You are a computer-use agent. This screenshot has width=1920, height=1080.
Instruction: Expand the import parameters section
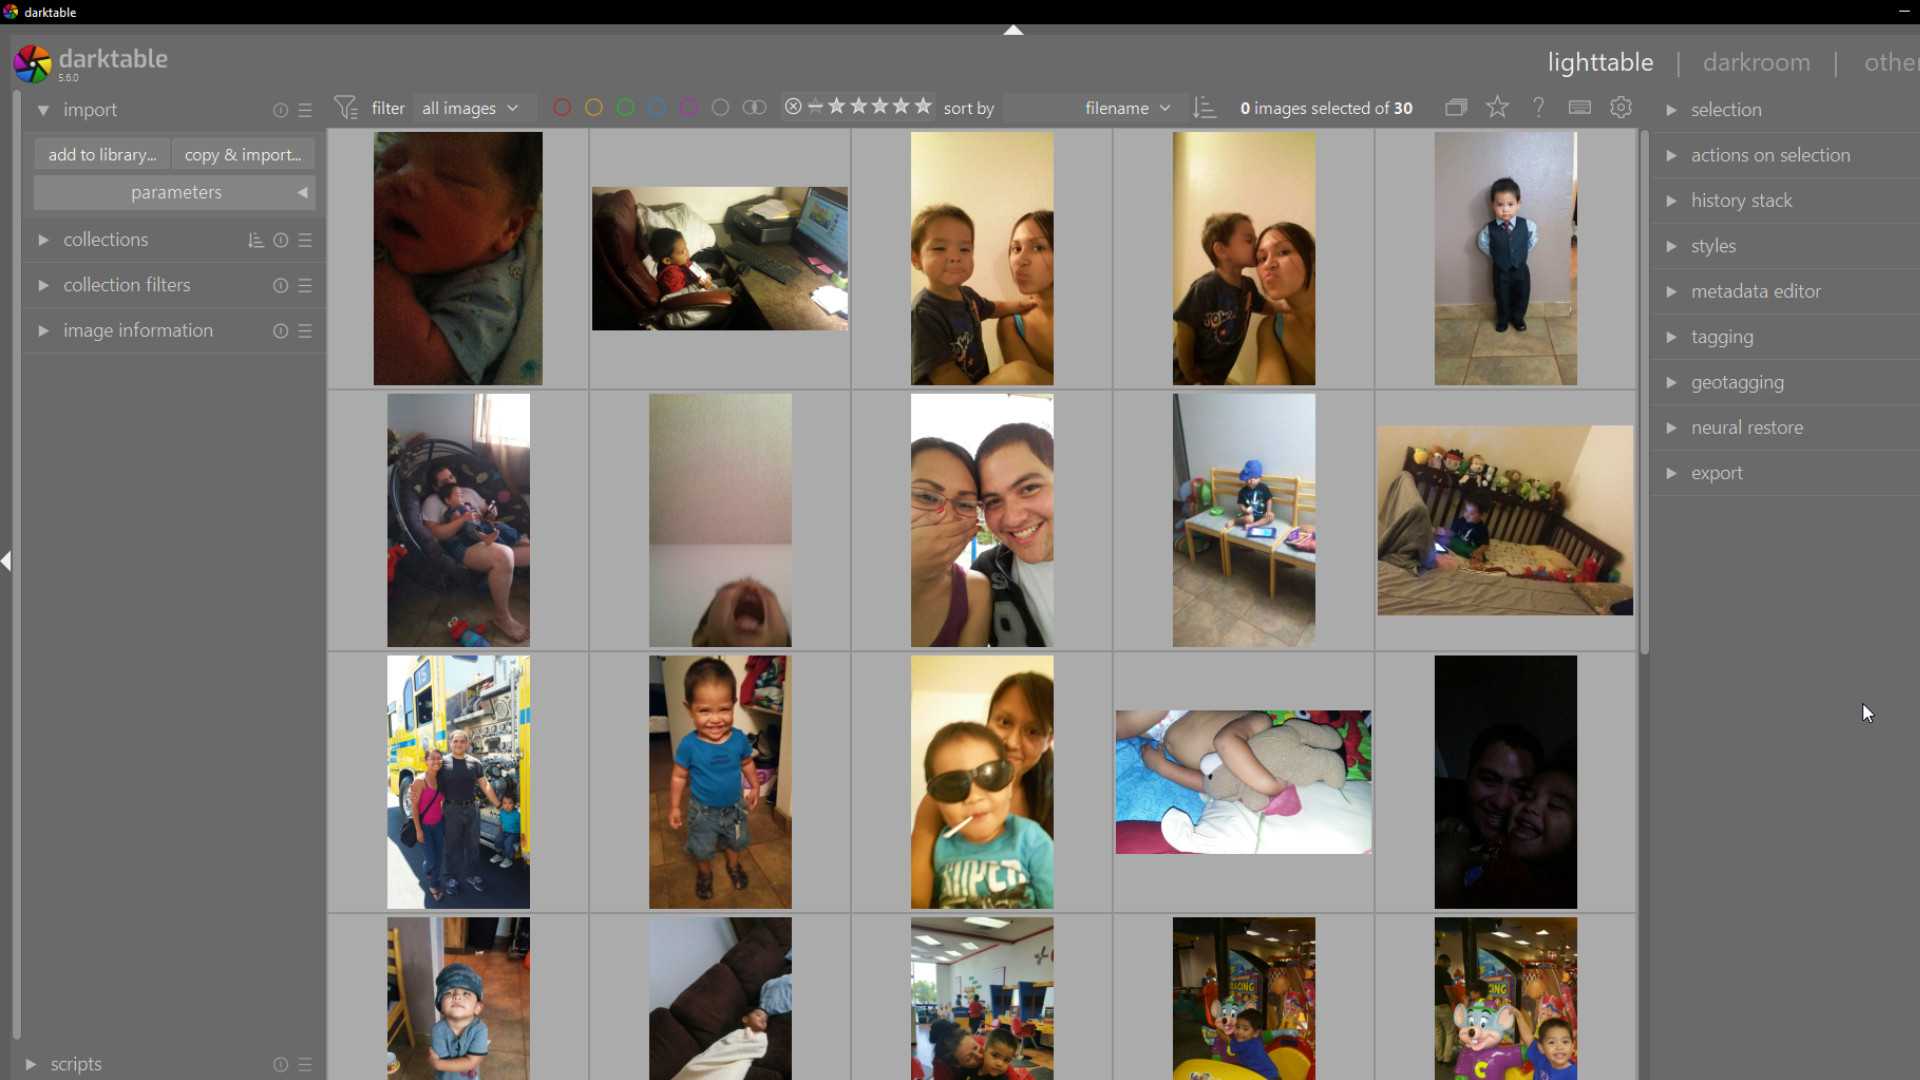coord(175,192)
